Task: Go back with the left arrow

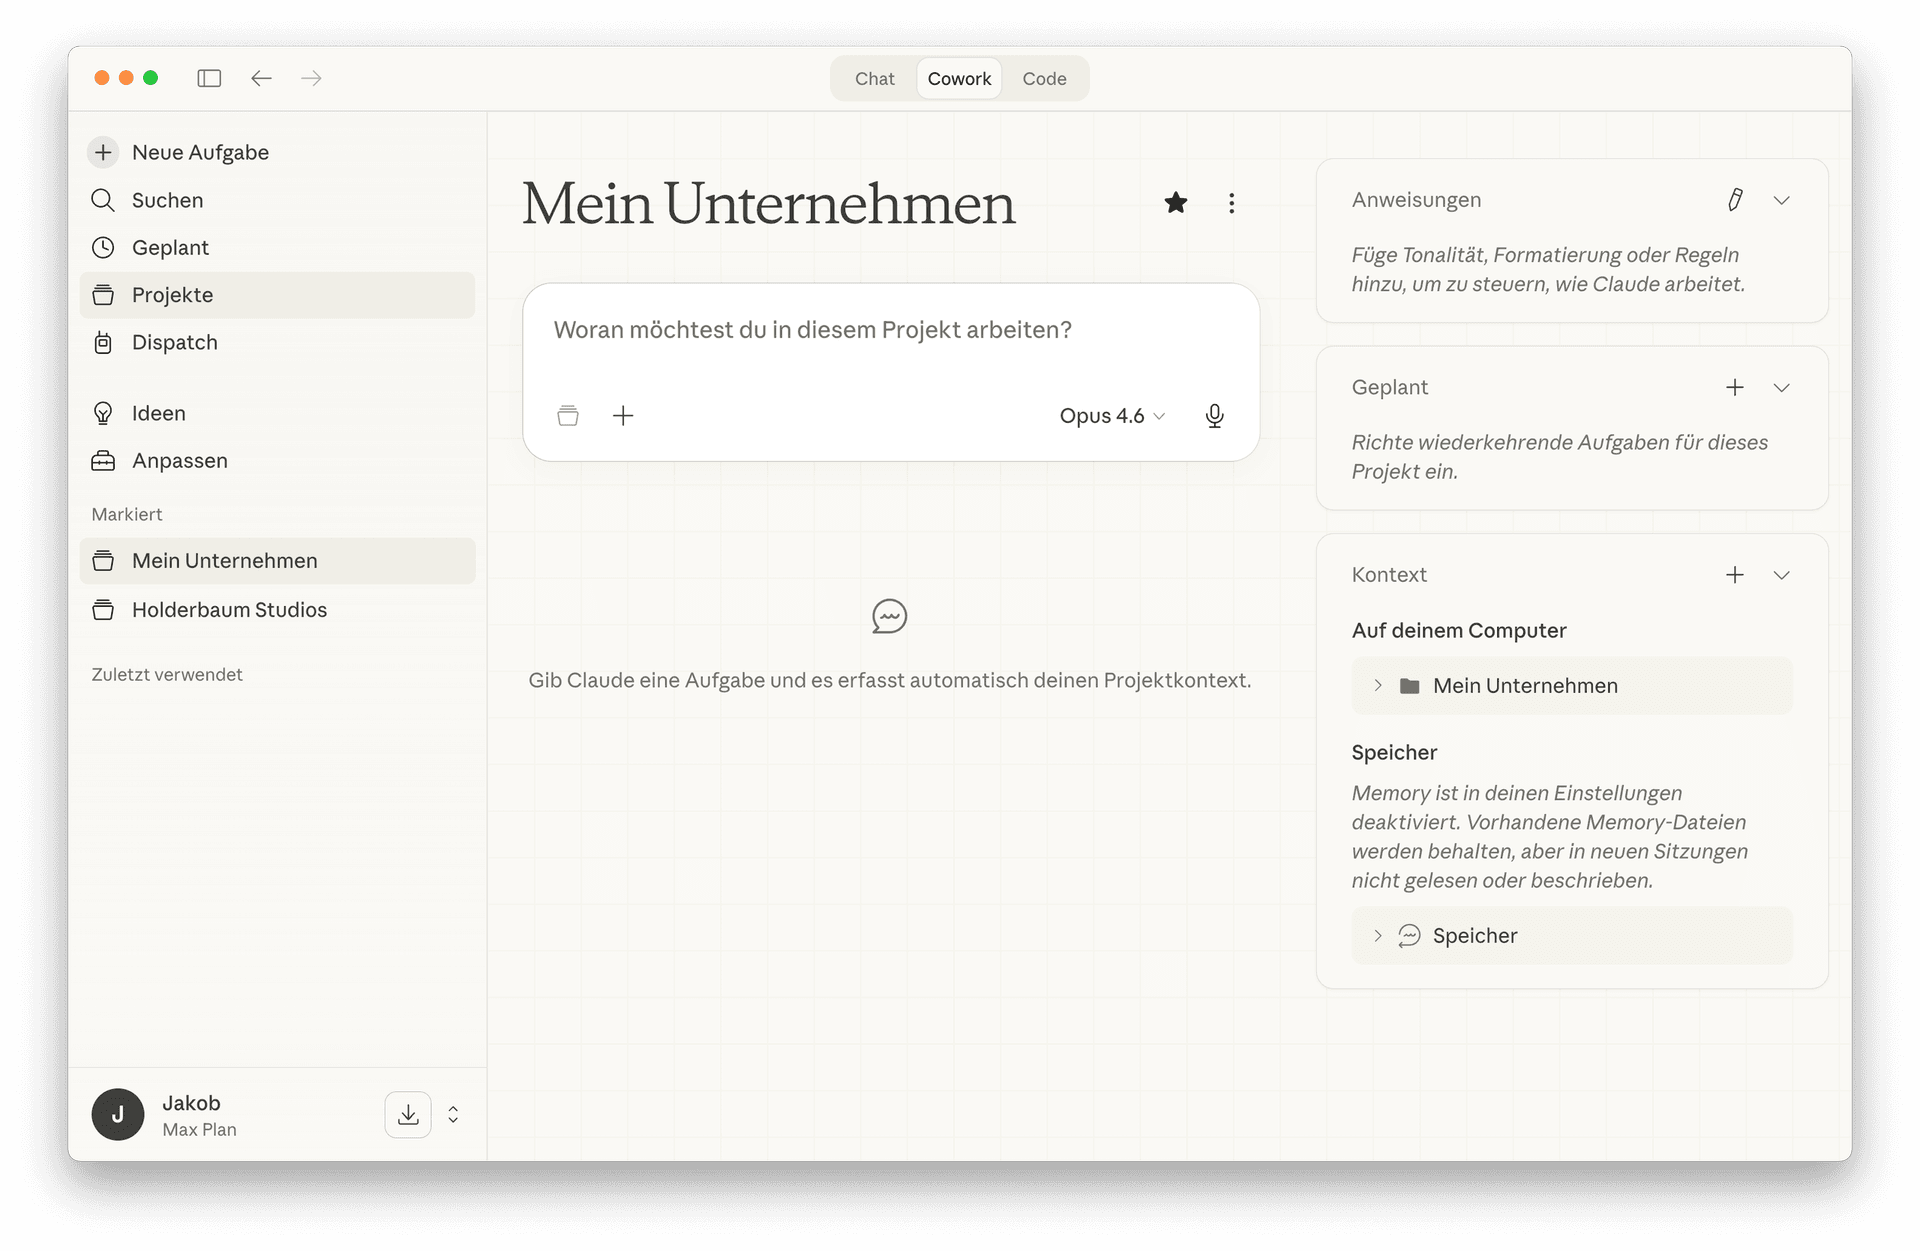Action: 261,78
